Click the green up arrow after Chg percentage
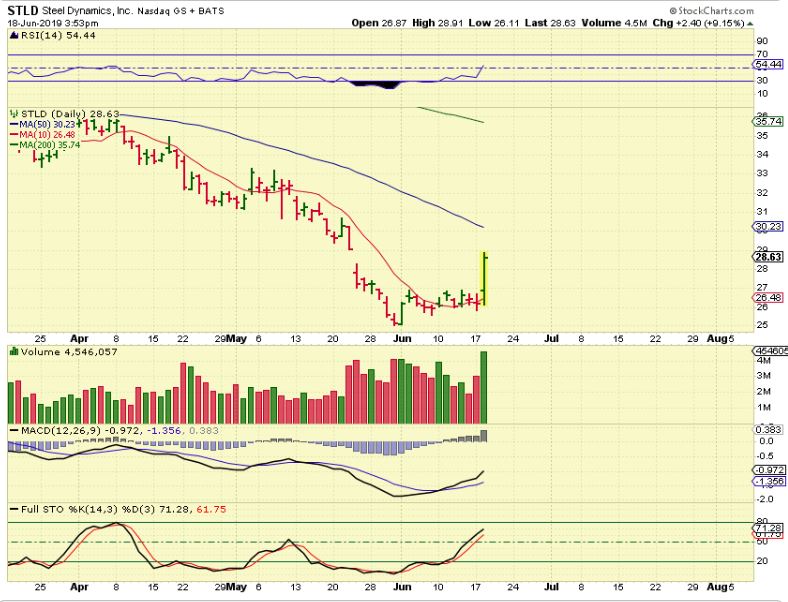 pos(750,23)
